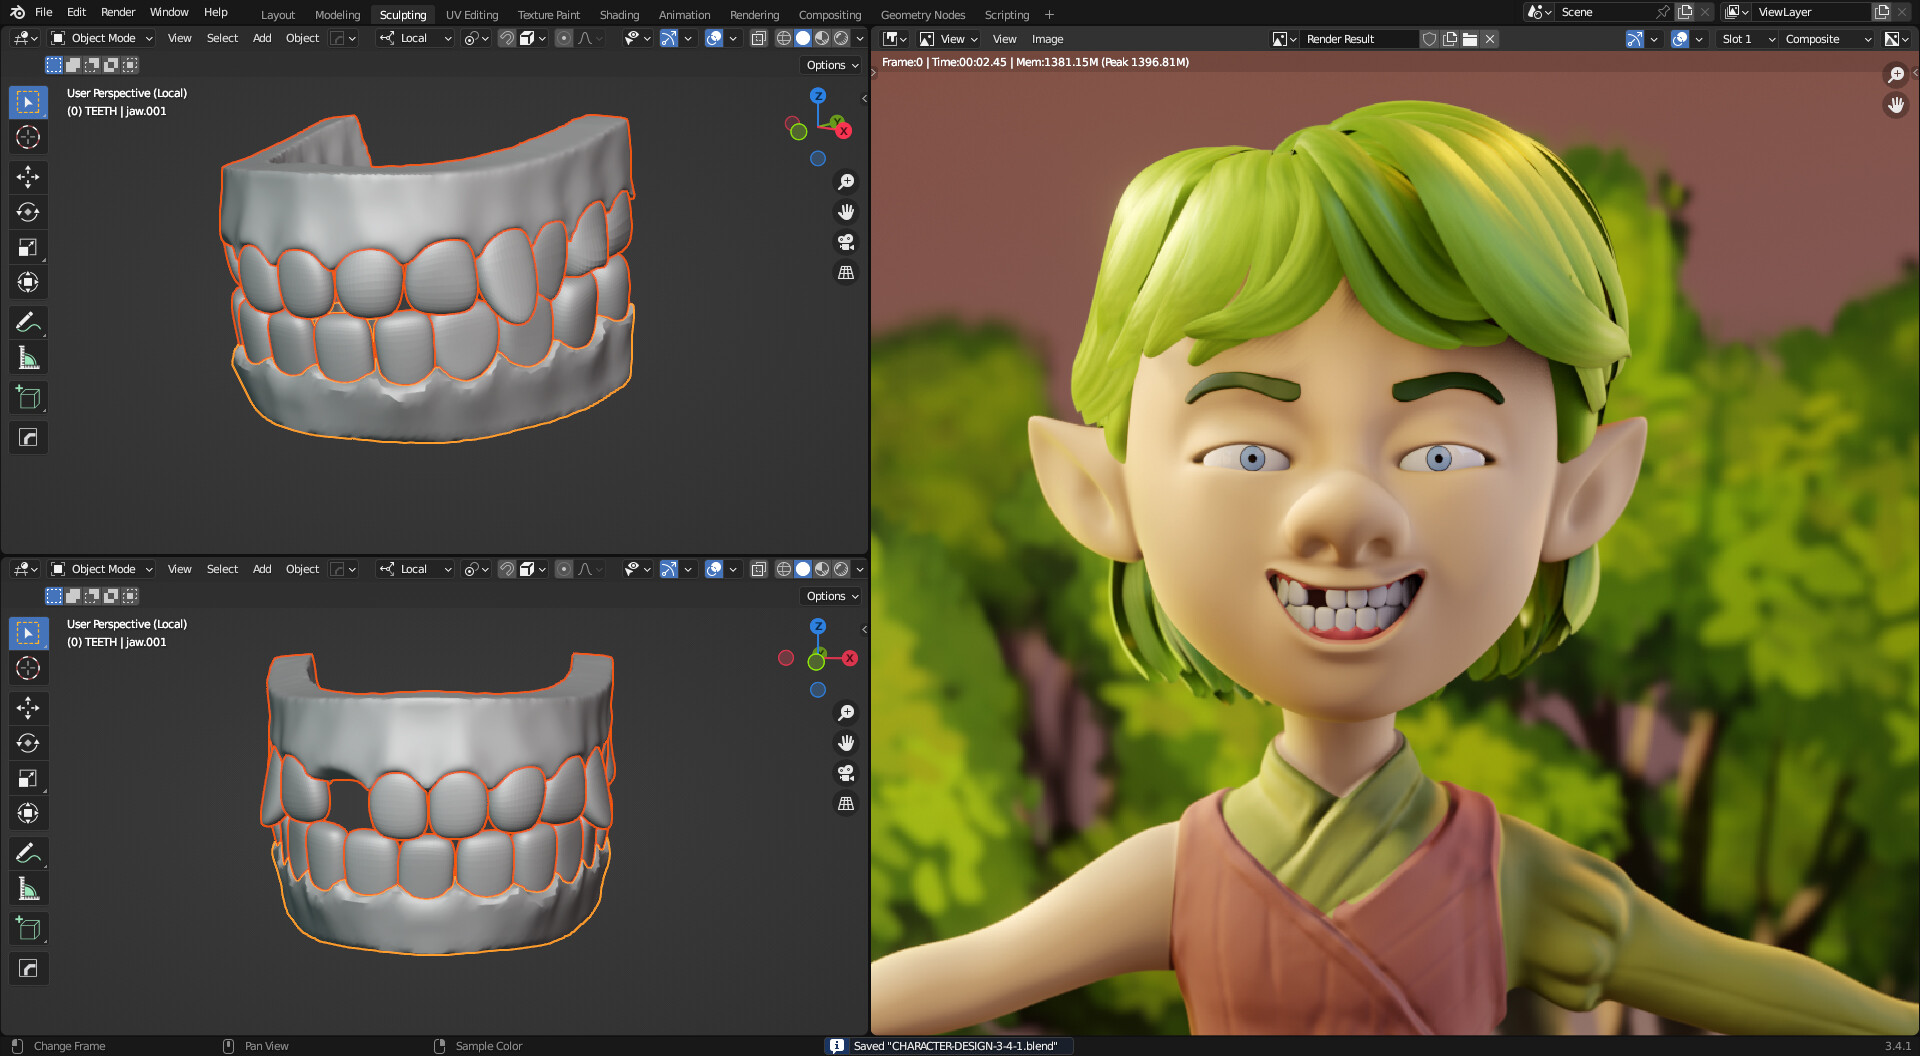Click the Options button in the viewport header
The width and height of the screenshot is (1920, 1056).
point(829,64)
